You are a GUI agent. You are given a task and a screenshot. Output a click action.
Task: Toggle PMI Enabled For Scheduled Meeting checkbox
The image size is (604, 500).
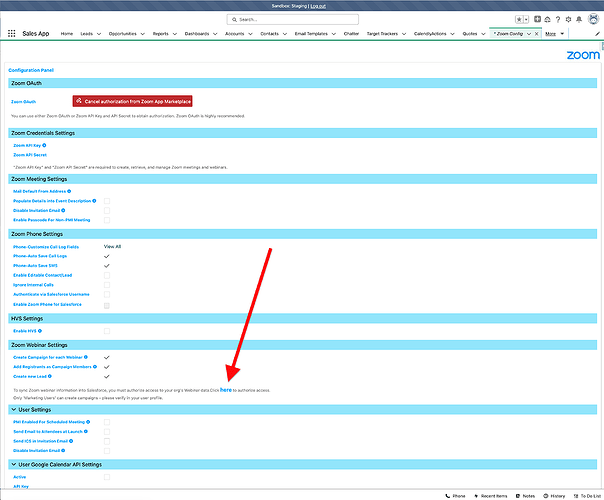click(x=107, y=422)
